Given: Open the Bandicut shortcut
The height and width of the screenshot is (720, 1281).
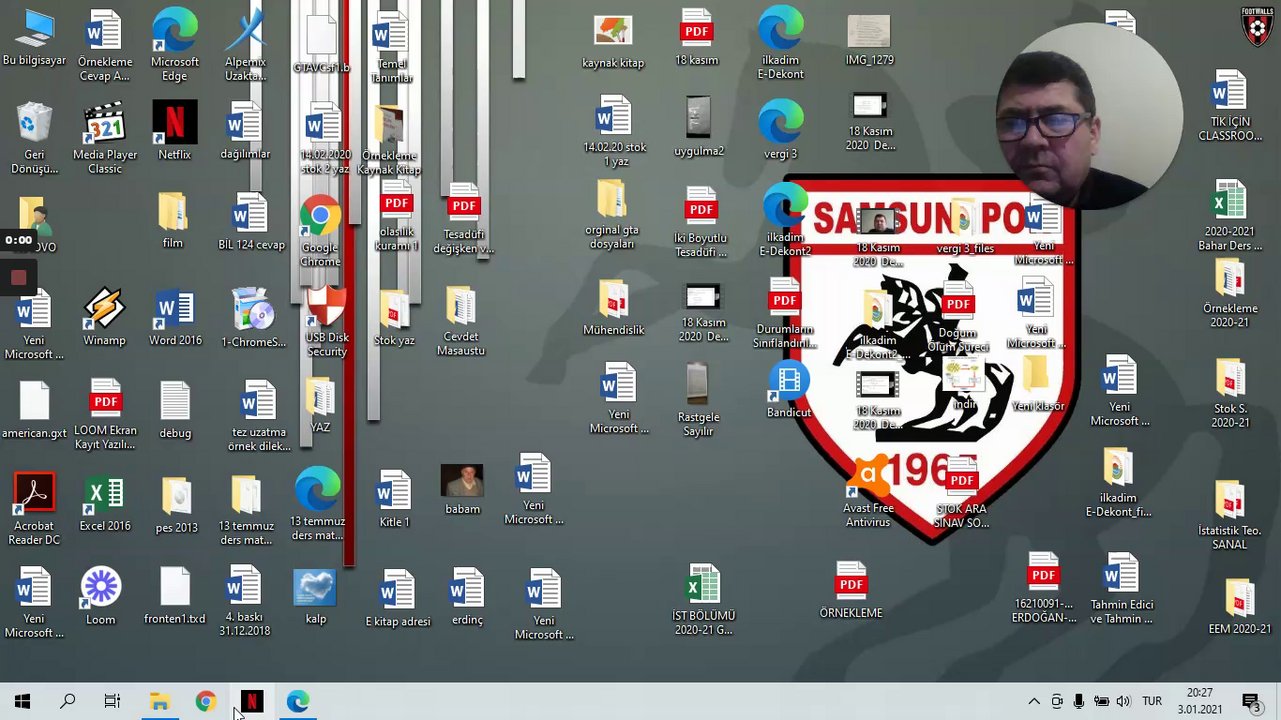Looking at the screenshot, I should (789, 390).
